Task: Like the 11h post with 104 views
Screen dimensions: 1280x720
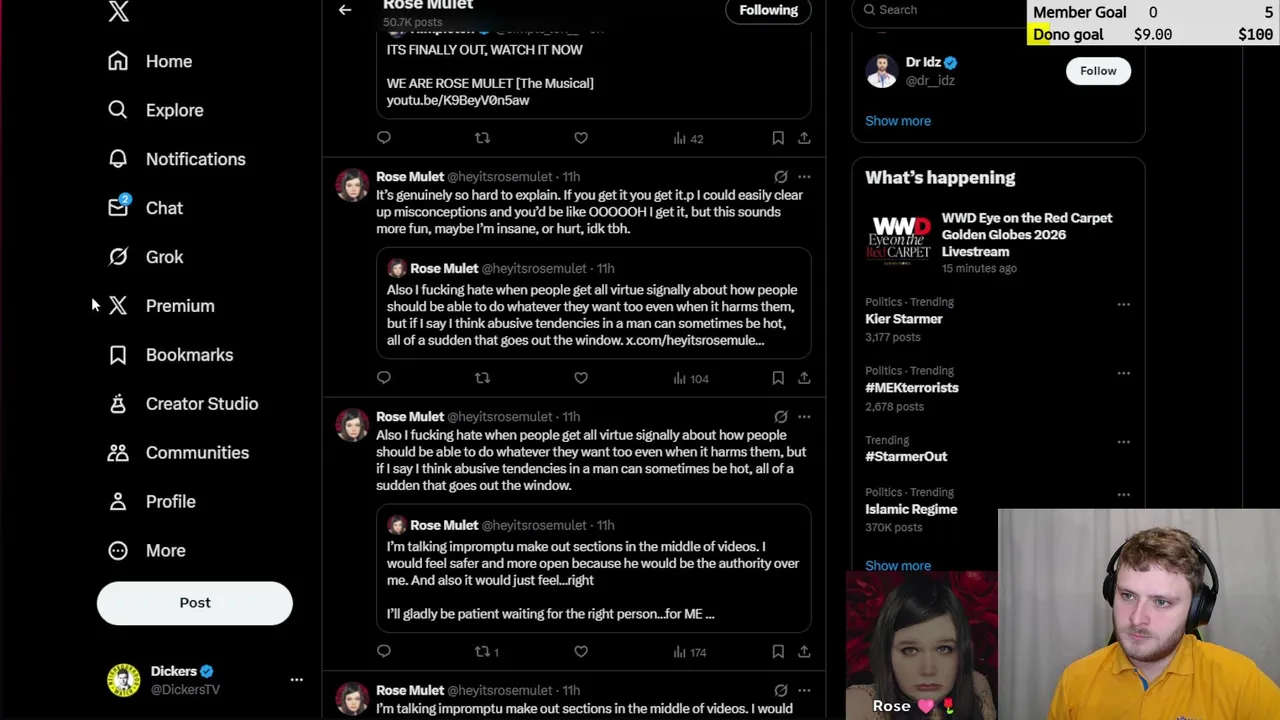Action: (581, 378)
